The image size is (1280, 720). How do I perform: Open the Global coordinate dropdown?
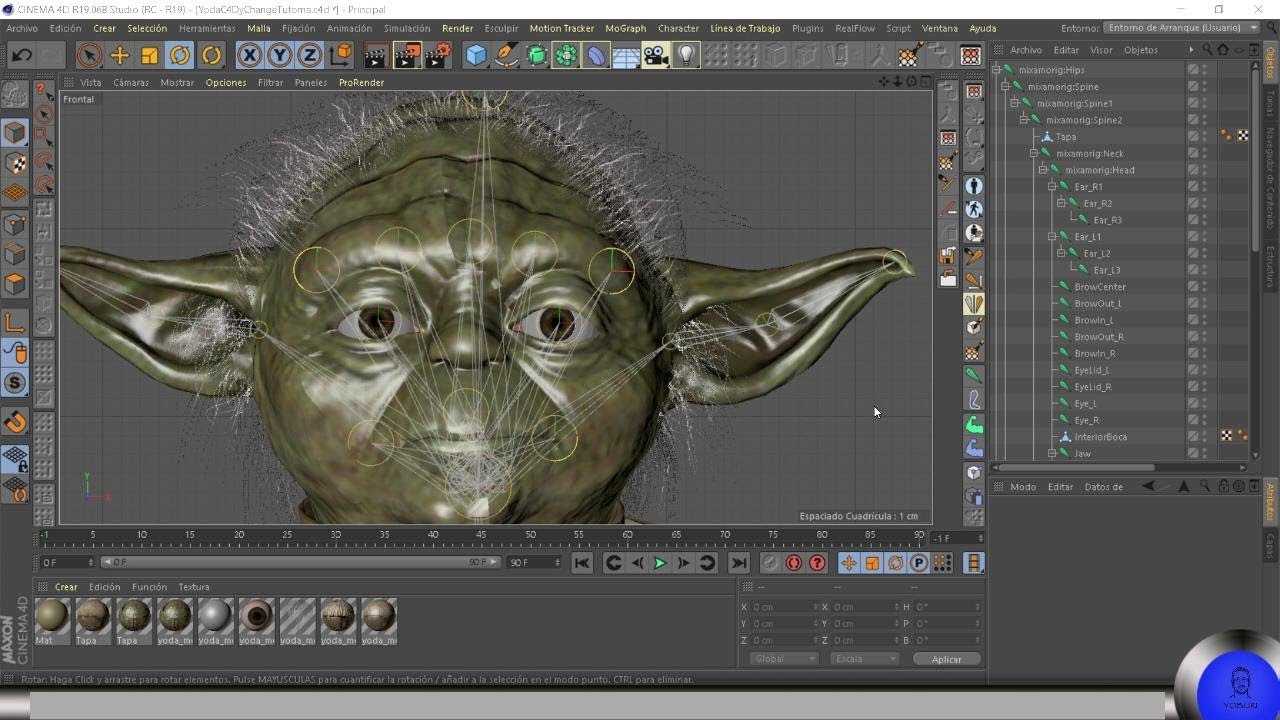(783, 659)
